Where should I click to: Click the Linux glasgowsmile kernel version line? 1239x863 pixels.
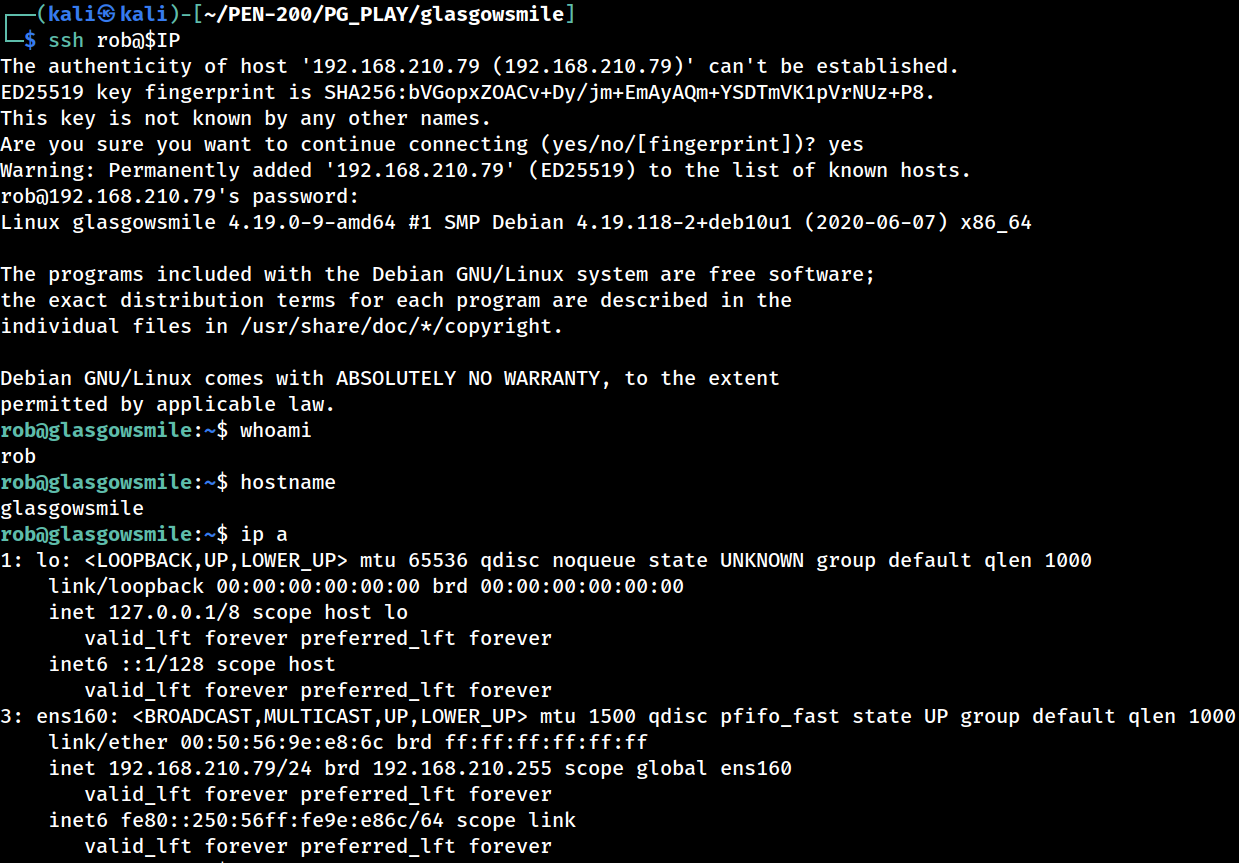tap(516, 223)
